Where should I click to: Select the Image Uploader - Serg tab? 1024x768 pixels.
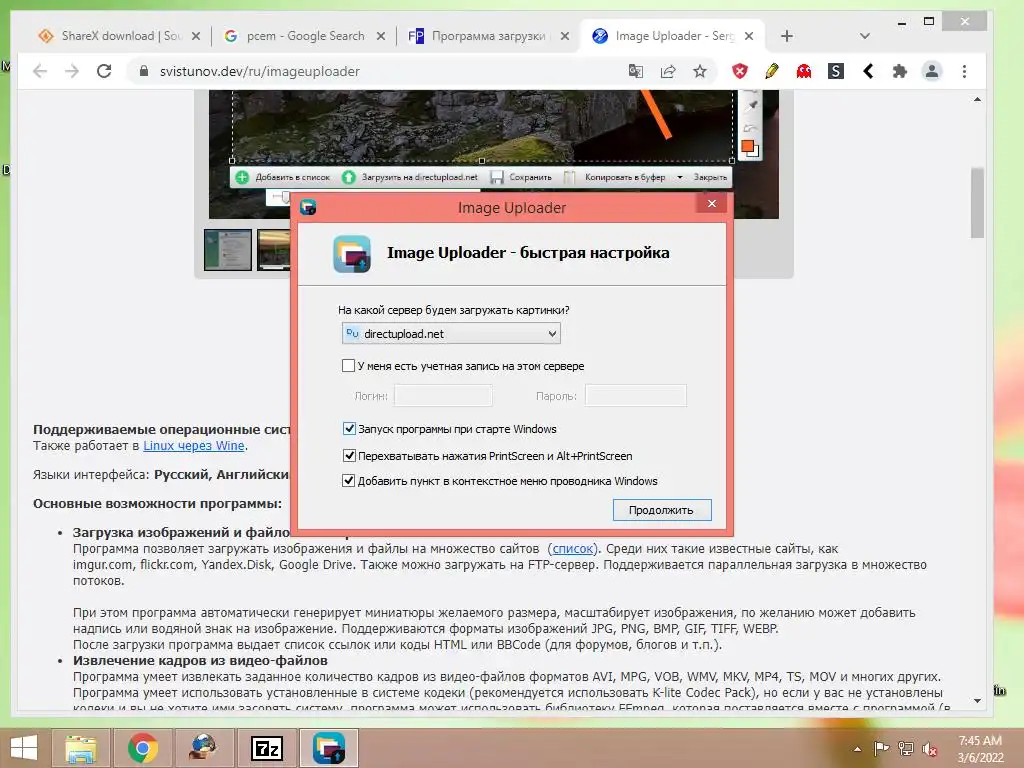673,36
